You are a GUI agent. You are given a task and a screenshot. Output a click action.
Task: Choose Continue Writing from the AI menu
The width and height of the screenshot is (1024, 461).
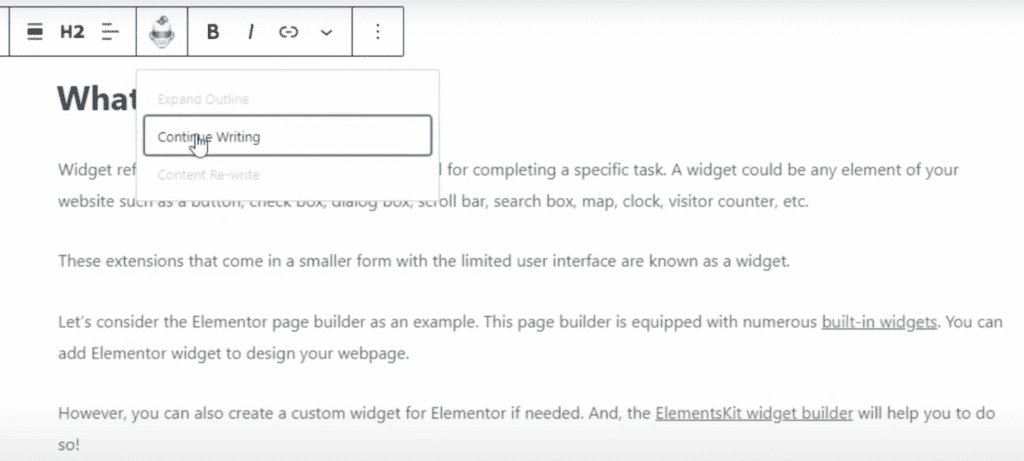(287, 136)
